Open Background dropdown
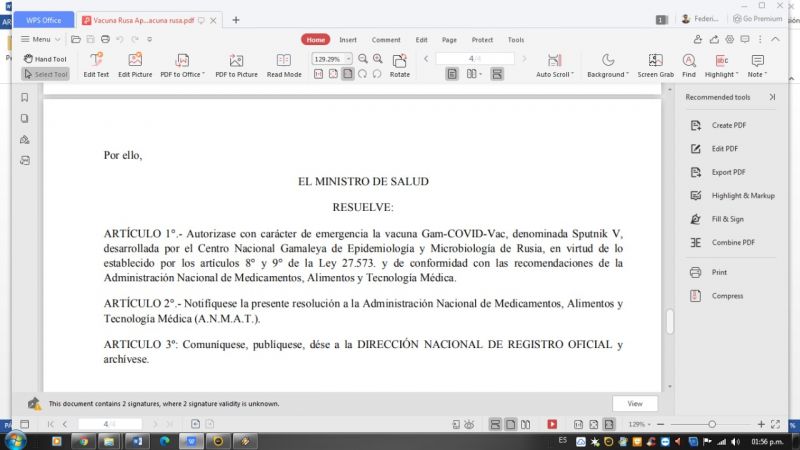This screenshot has width=800, height=450. 608,65
